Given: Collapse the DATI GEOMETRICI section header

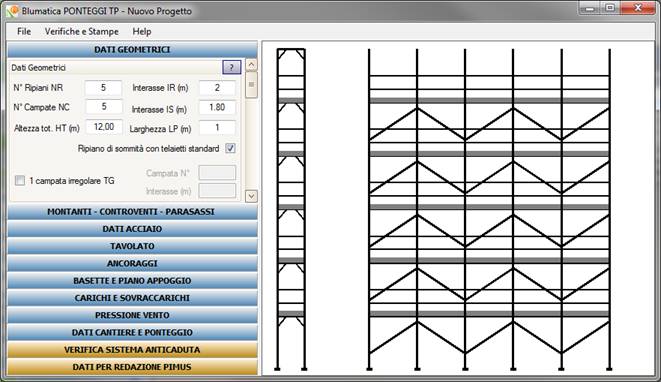Looking at the screenshot, I should (x=132, y=50).
